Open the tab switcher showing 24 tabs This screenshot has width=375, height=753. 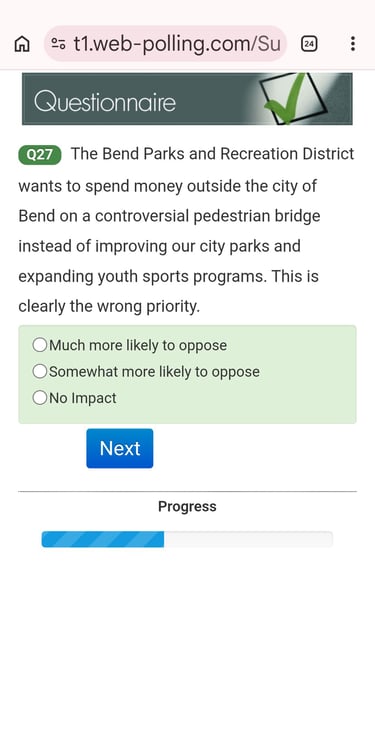309,44
